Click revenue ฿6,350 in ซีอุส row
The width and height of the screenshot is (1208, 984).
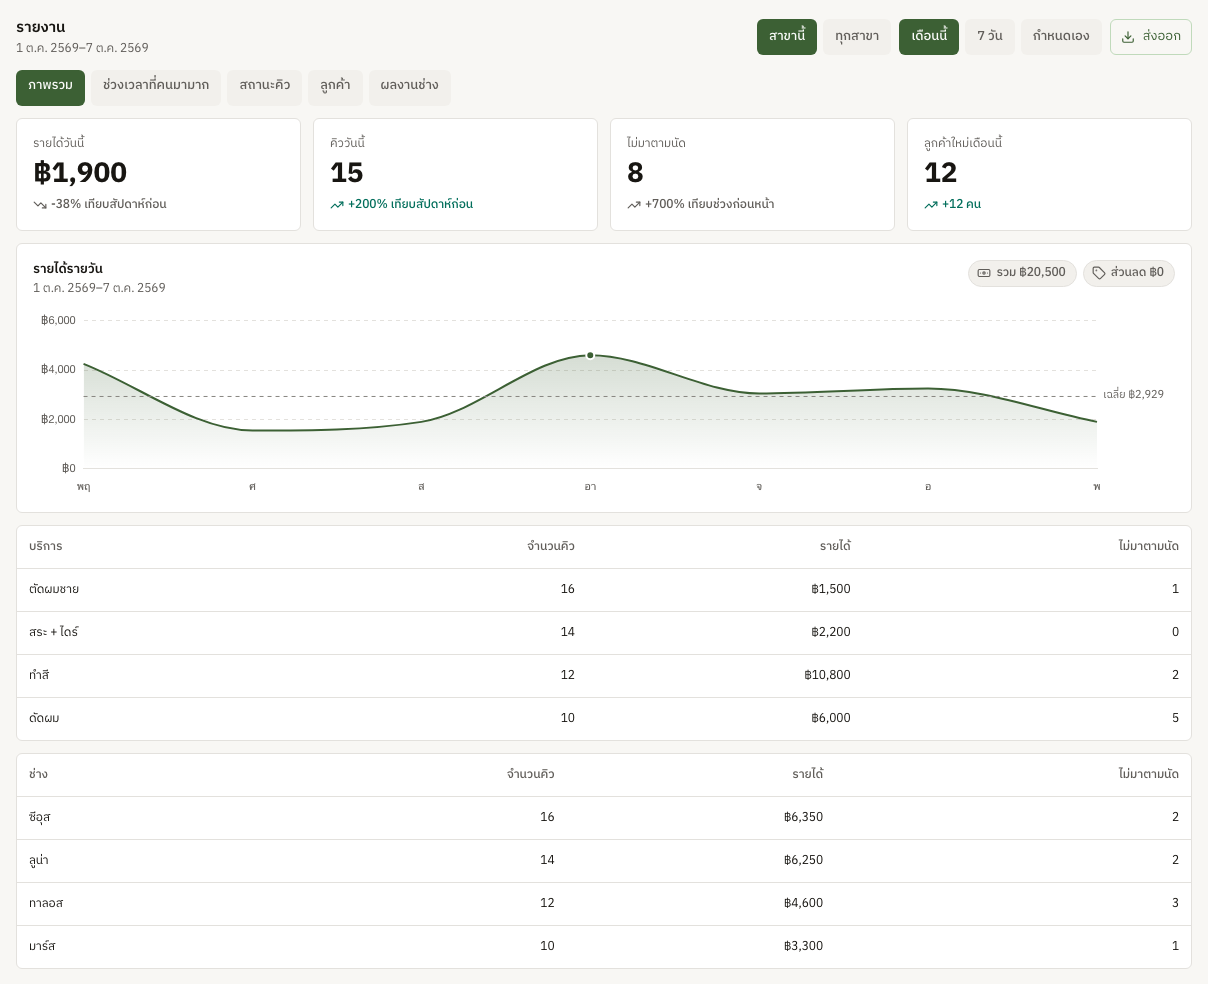point(803,818)
